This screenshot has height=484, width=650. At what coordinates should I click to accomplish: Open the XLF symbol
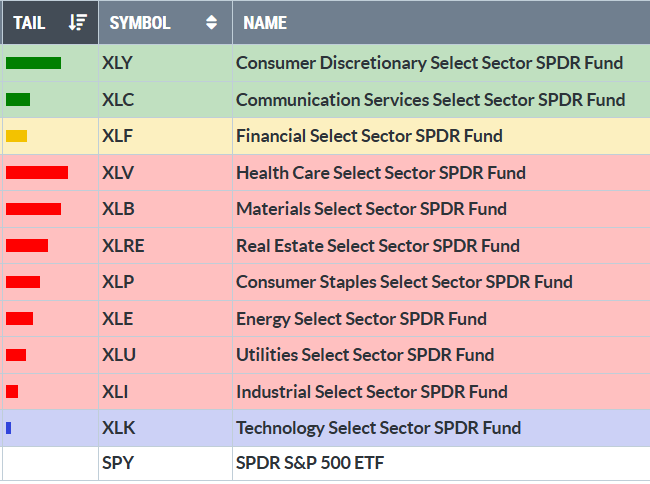116,136
